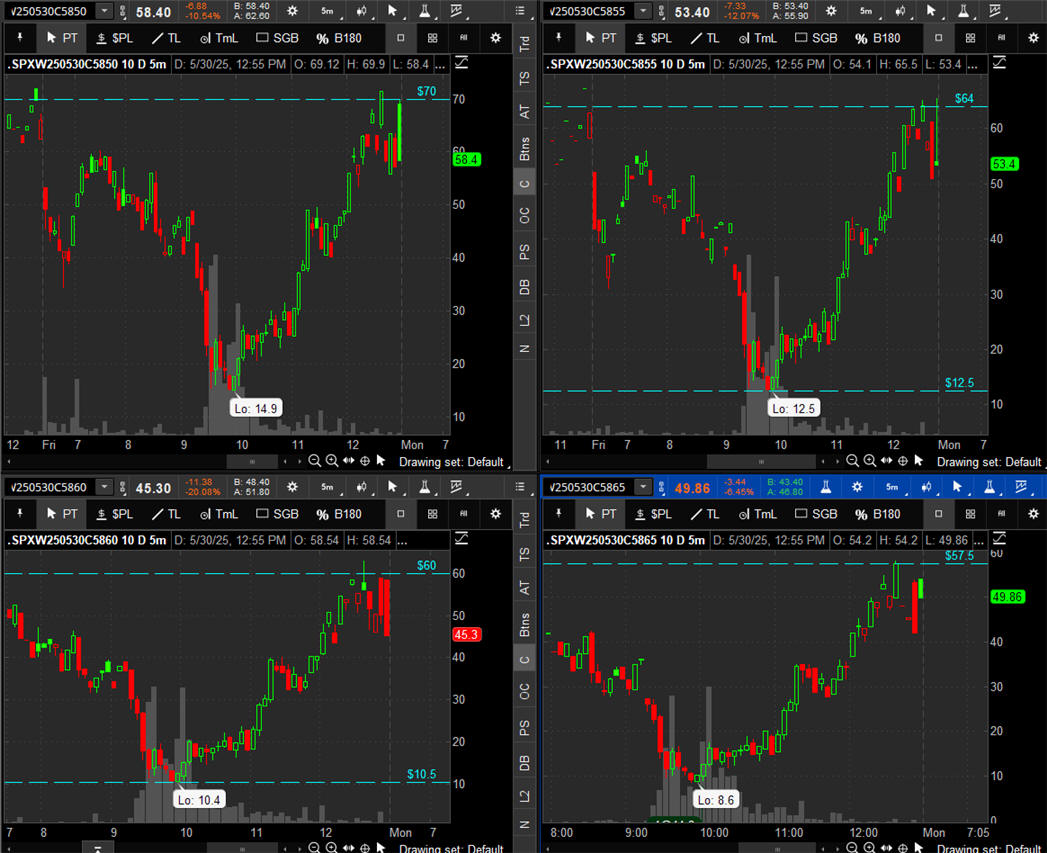Toggle 'All' layout button in C5850 panel

click(464, 38)
